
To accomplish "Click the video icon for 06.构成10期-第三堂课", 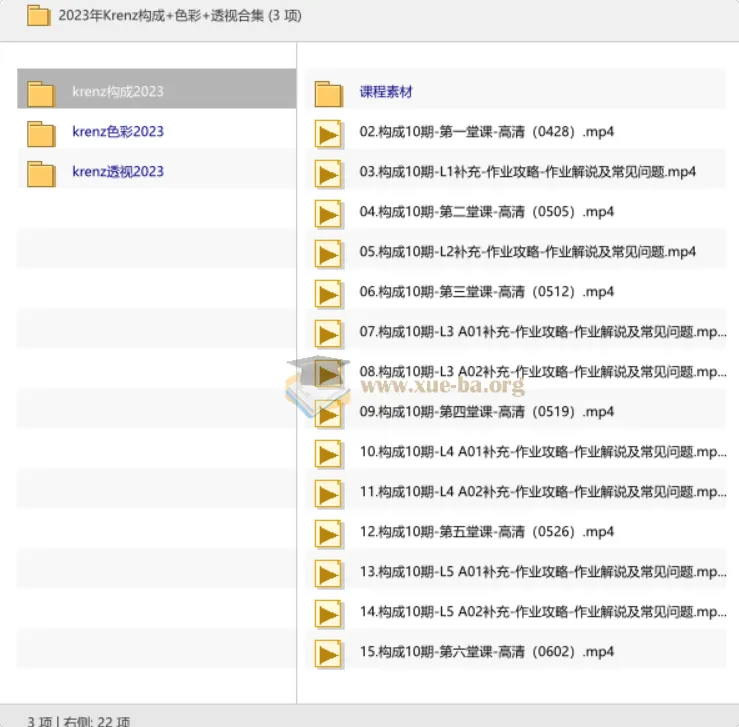I will (x=328, y=294).
